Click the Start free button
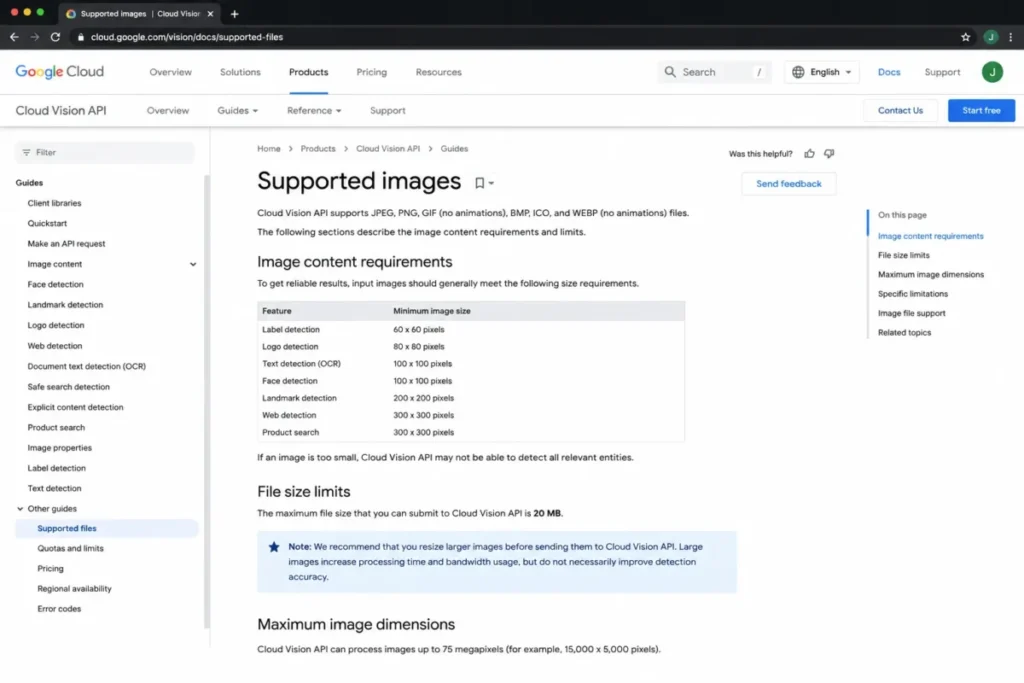The width and height of the screenshot is (1024, 683). [981, 110]
